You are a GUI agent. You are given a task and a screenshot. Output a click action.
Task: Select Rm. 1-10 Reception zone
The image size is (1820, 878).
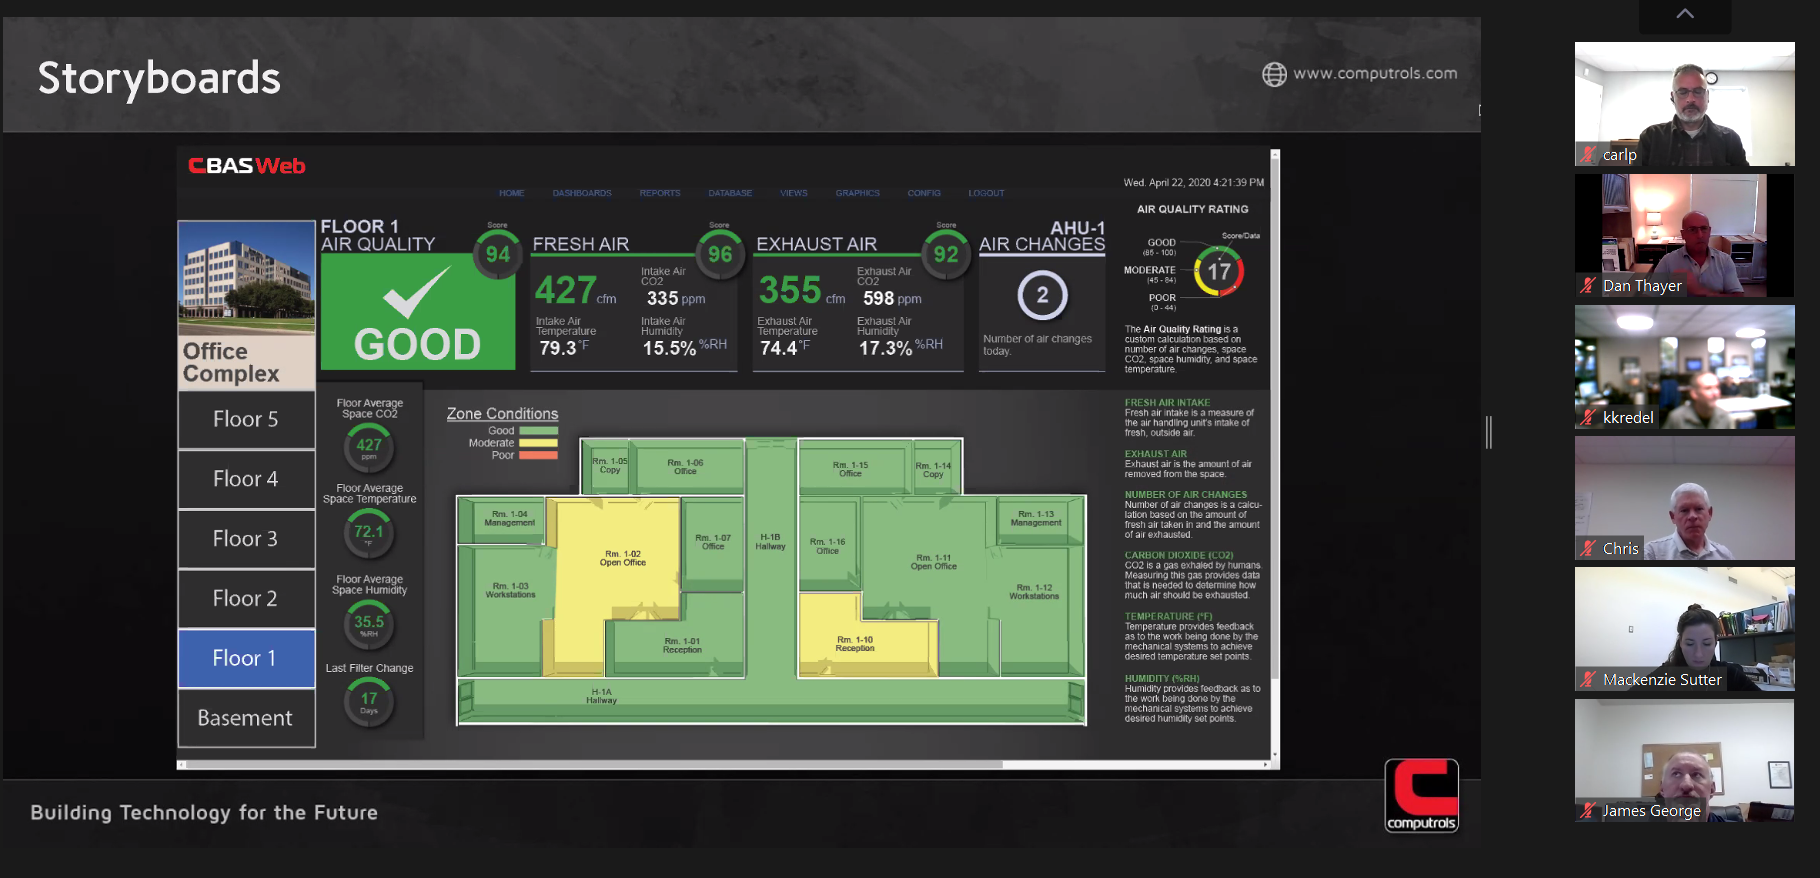pyautogui.click(x=855, y=644)
